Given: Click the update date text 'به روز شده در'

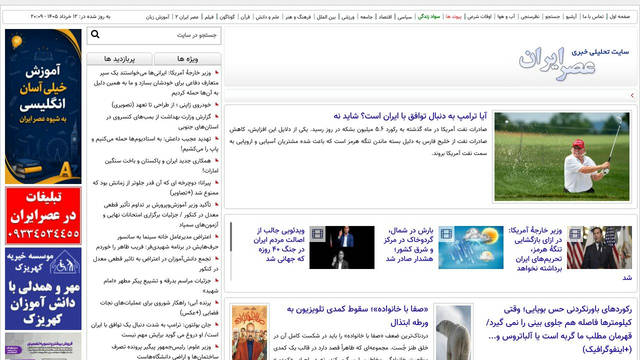Looking at the screenshot, I should (x=70, y=17).
